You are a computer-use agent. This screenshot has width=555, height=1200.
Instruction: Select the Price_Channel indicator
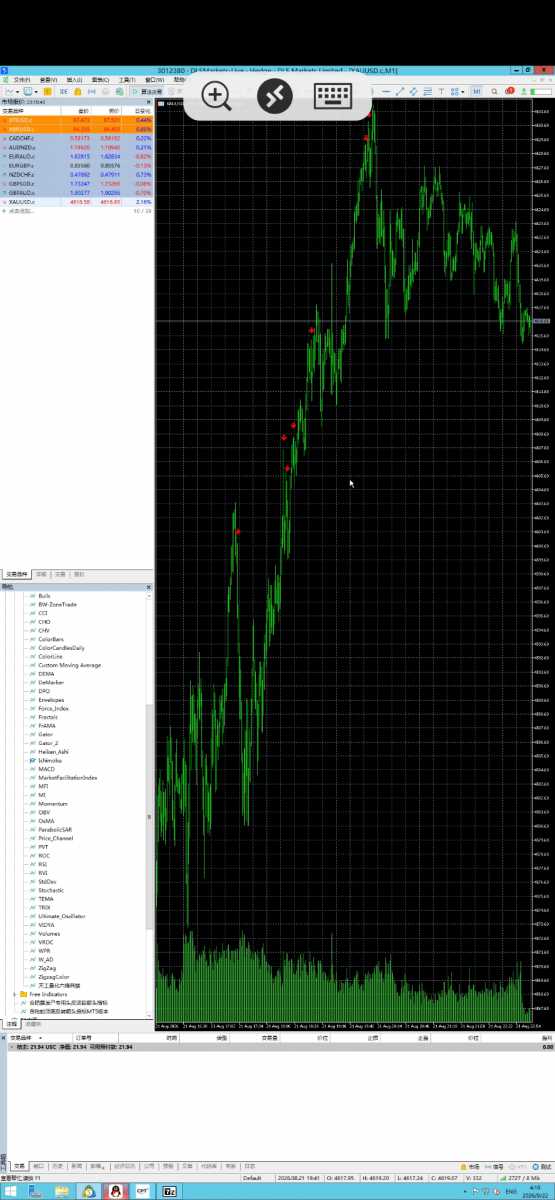click(55, 838)
